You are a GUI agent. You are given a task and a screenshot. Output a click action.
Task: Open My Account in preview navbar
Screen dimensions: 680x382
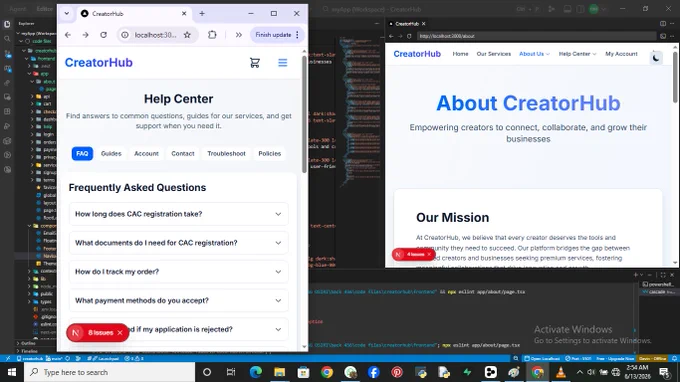pos(621,54)
